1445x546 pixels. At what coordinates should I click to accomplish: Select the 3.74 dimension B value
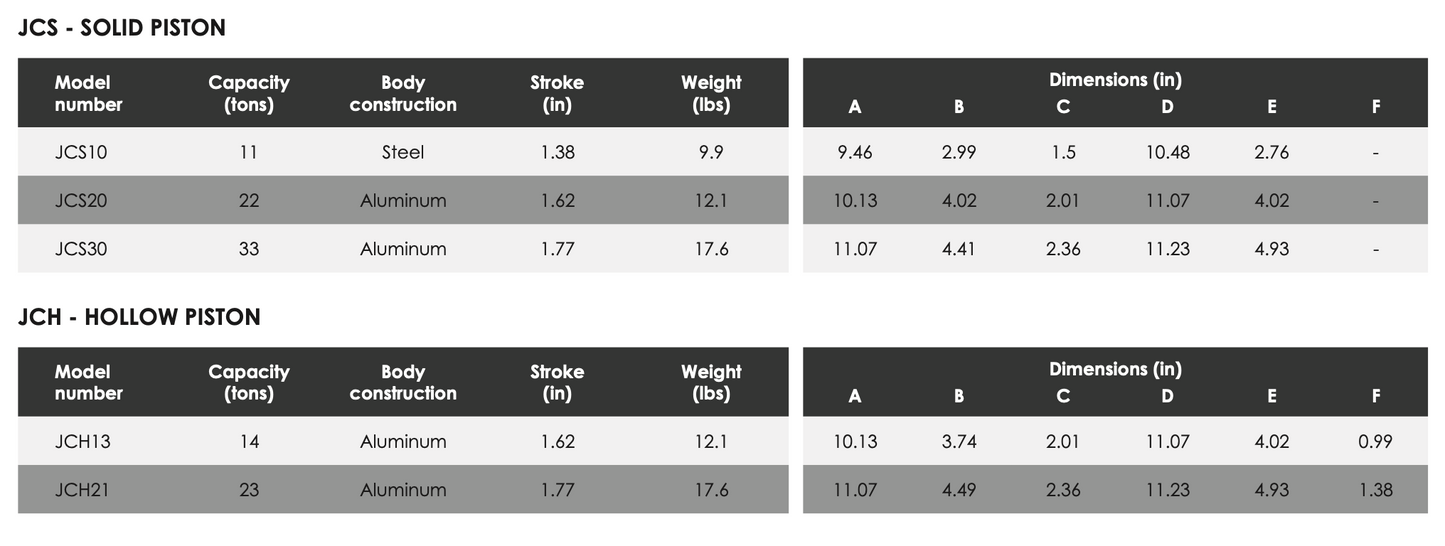[959, 441]
